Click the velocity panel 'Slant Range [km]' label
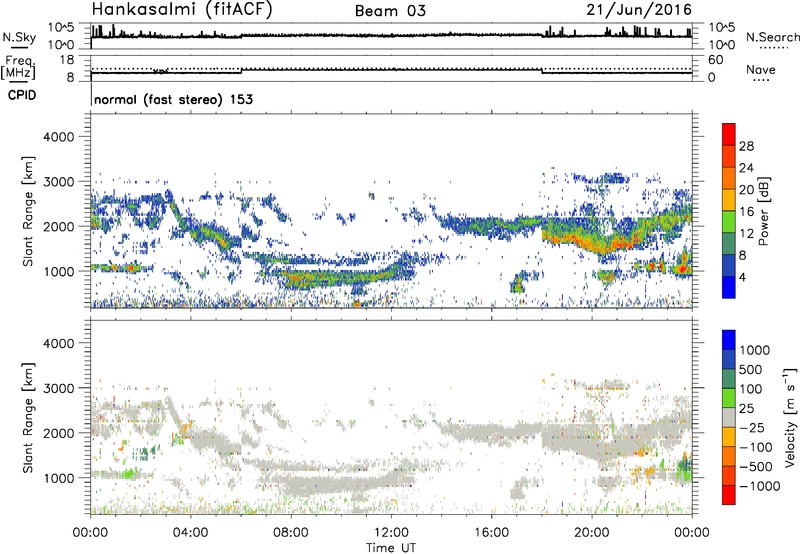The width and height of the screenshot is (800, 554). (x=28, y=418)
